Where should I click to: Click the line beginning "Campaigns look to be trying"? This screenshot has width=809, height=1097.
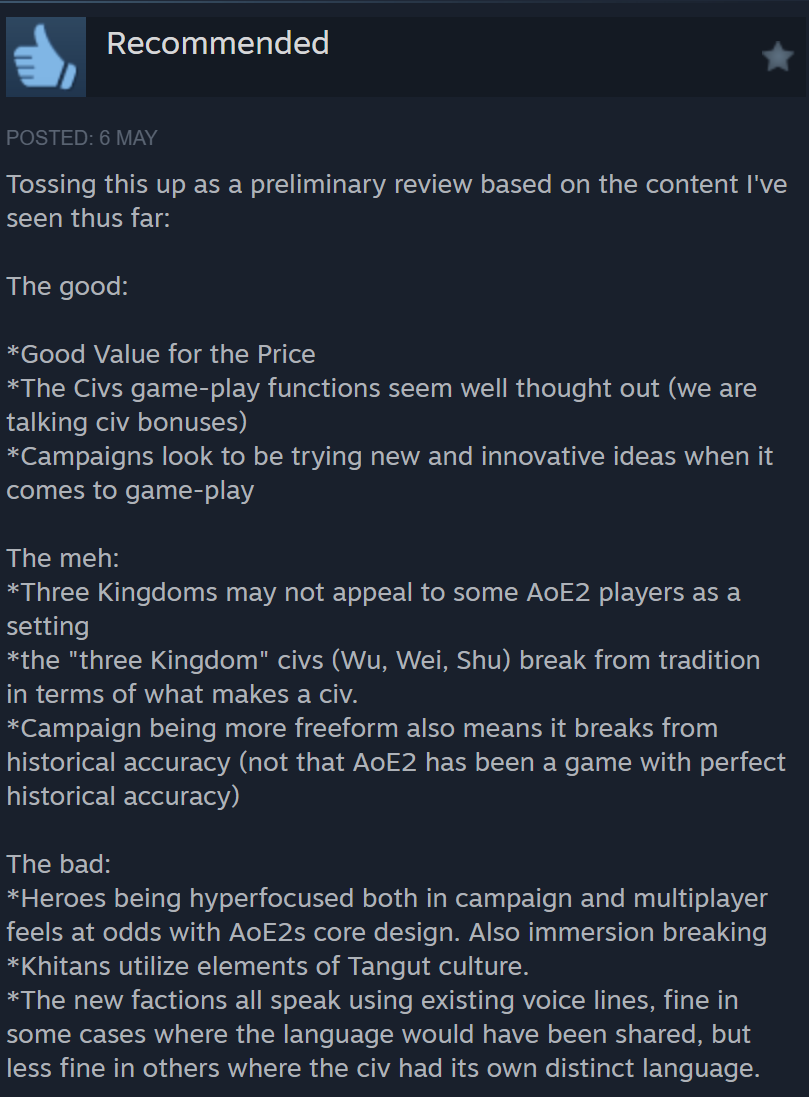pos(389,456)
